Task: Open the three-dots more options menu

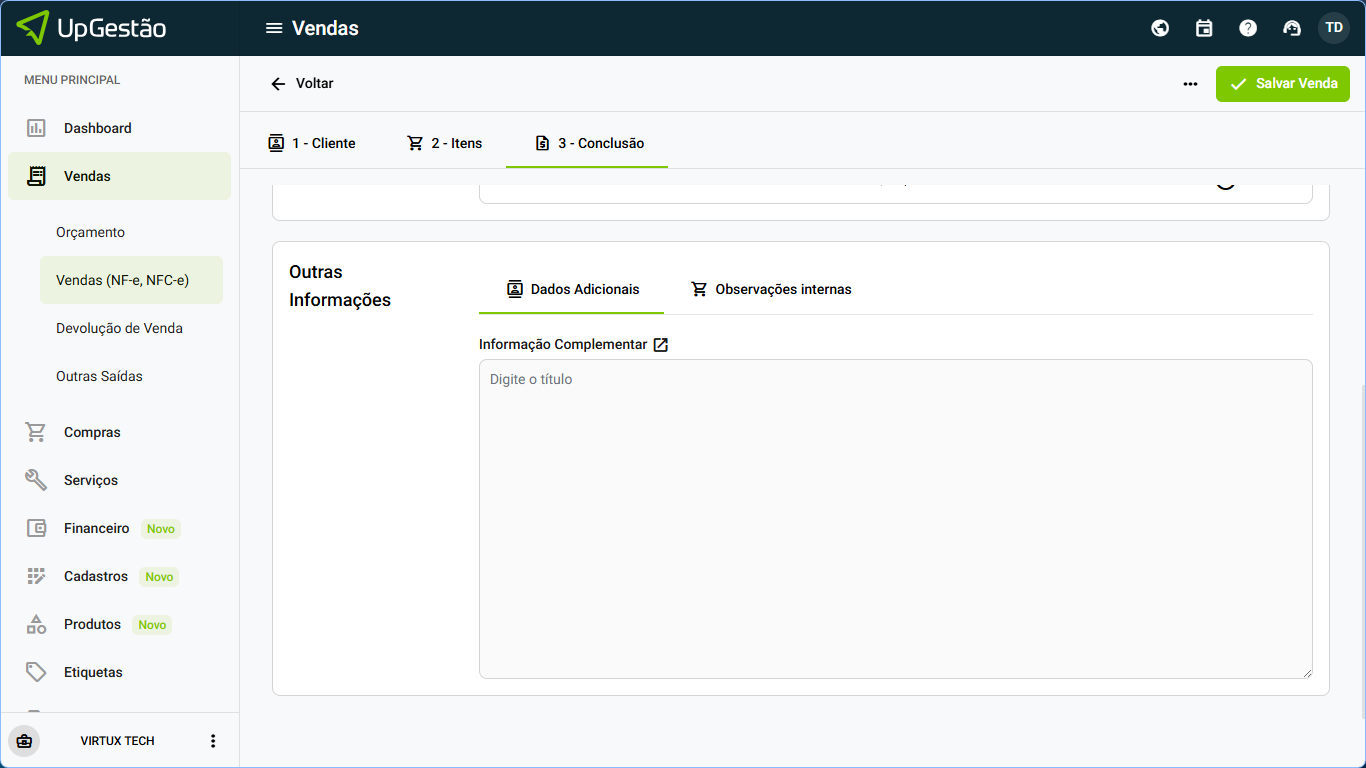Action: point(1190,84)
